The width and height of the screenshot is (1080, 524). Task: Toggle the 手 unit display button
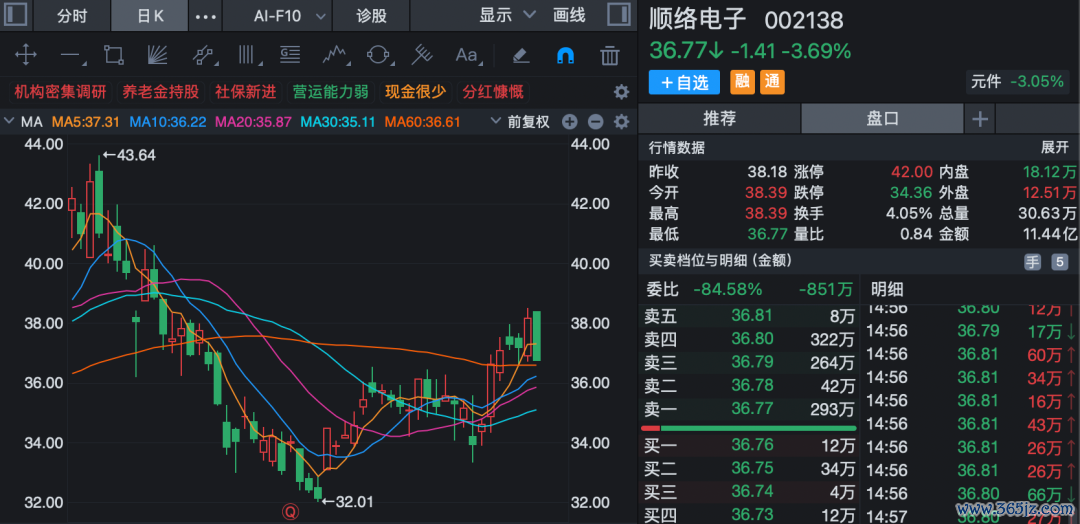point(1032,262)
